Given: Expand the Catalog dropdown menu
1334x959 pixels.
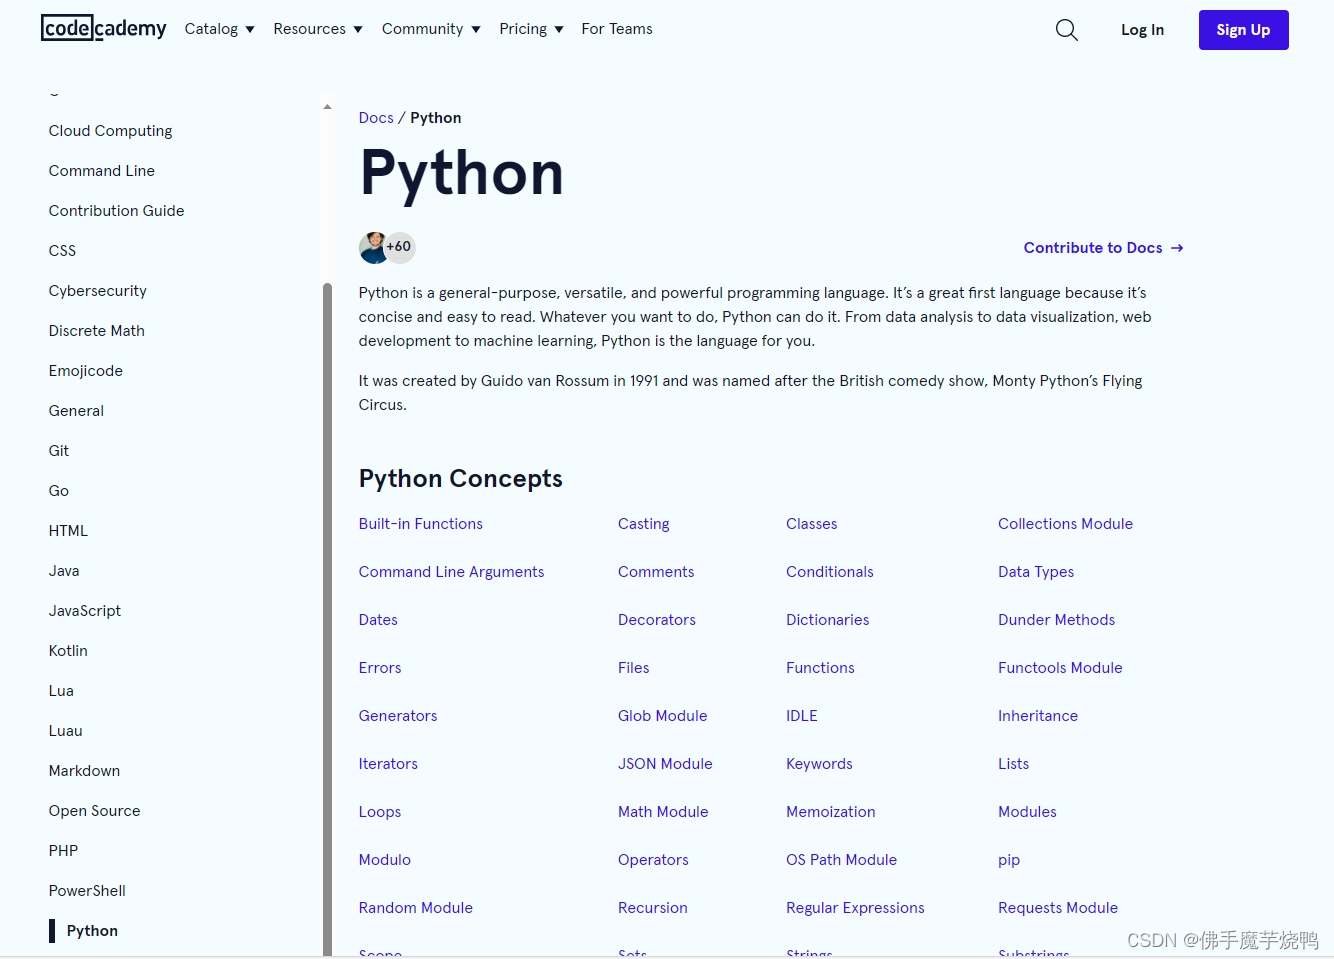Looking at the screenshot, I should click(219, 29).
